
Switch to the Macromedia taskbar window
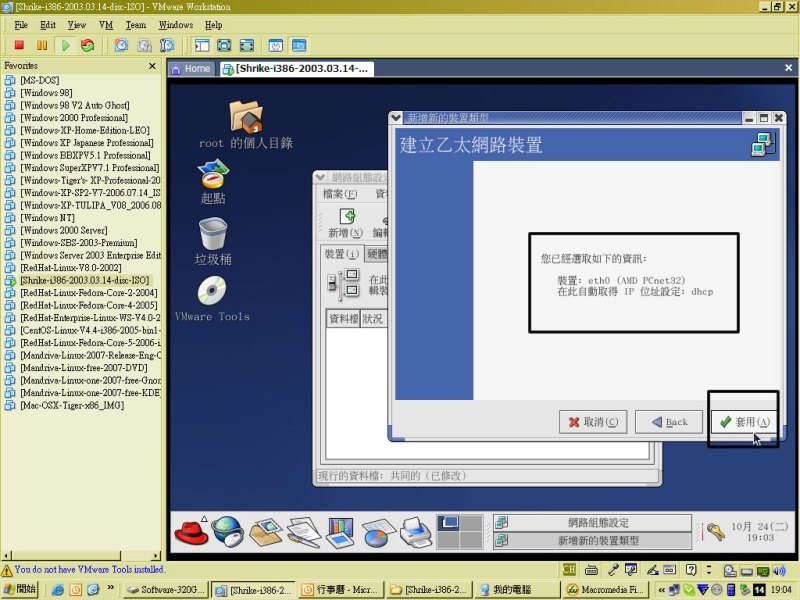[x=605, y=590]
